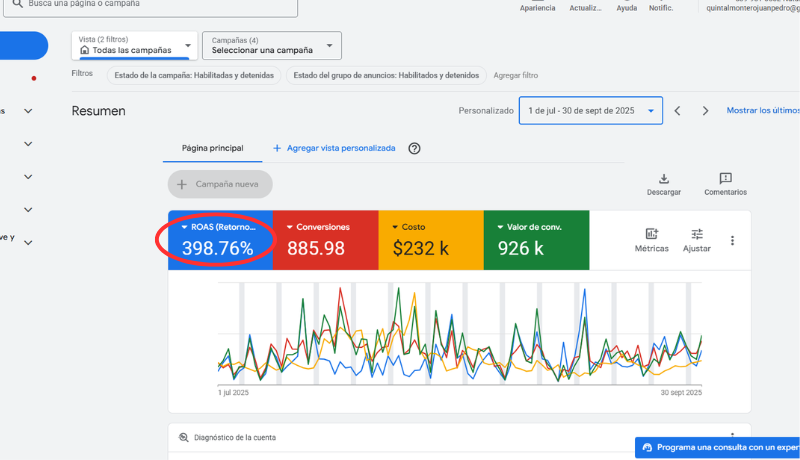Click Agregar filtro
800x460 pixels.
[515, 75]
